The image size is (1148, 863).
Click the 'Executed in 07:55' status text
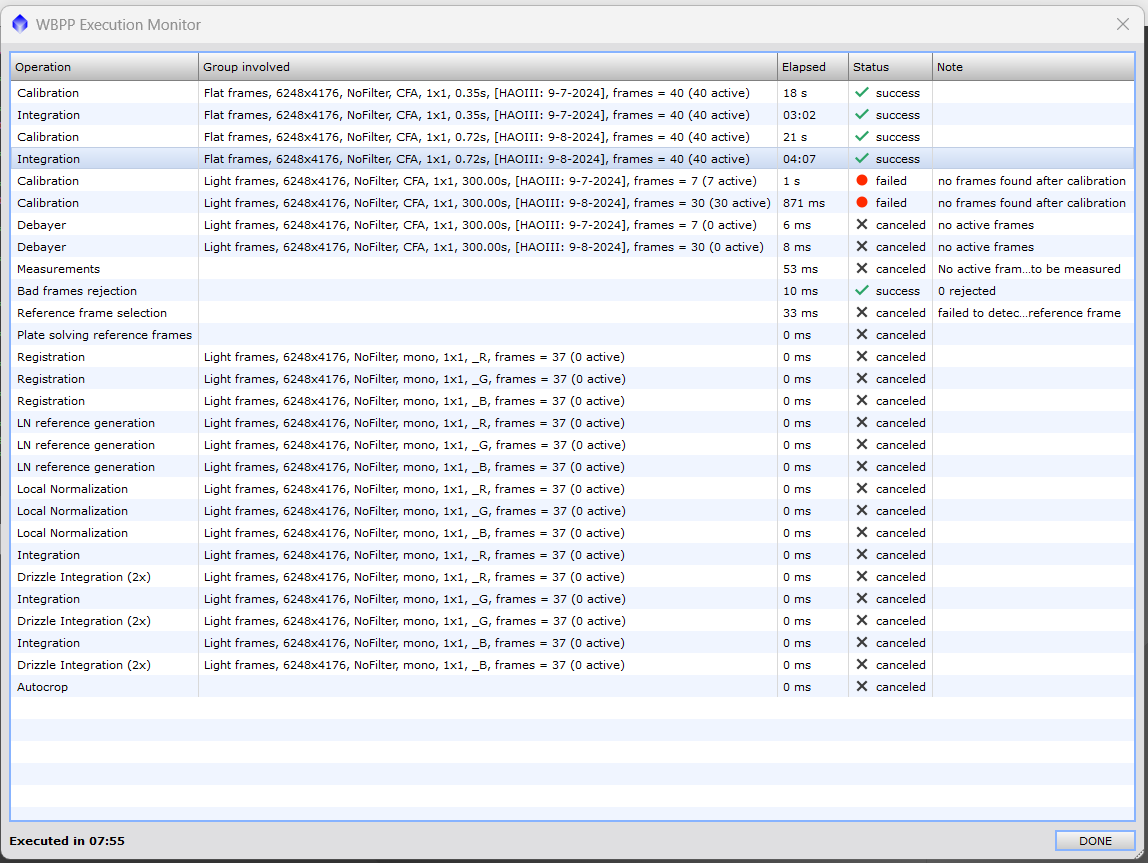point(67,840)
